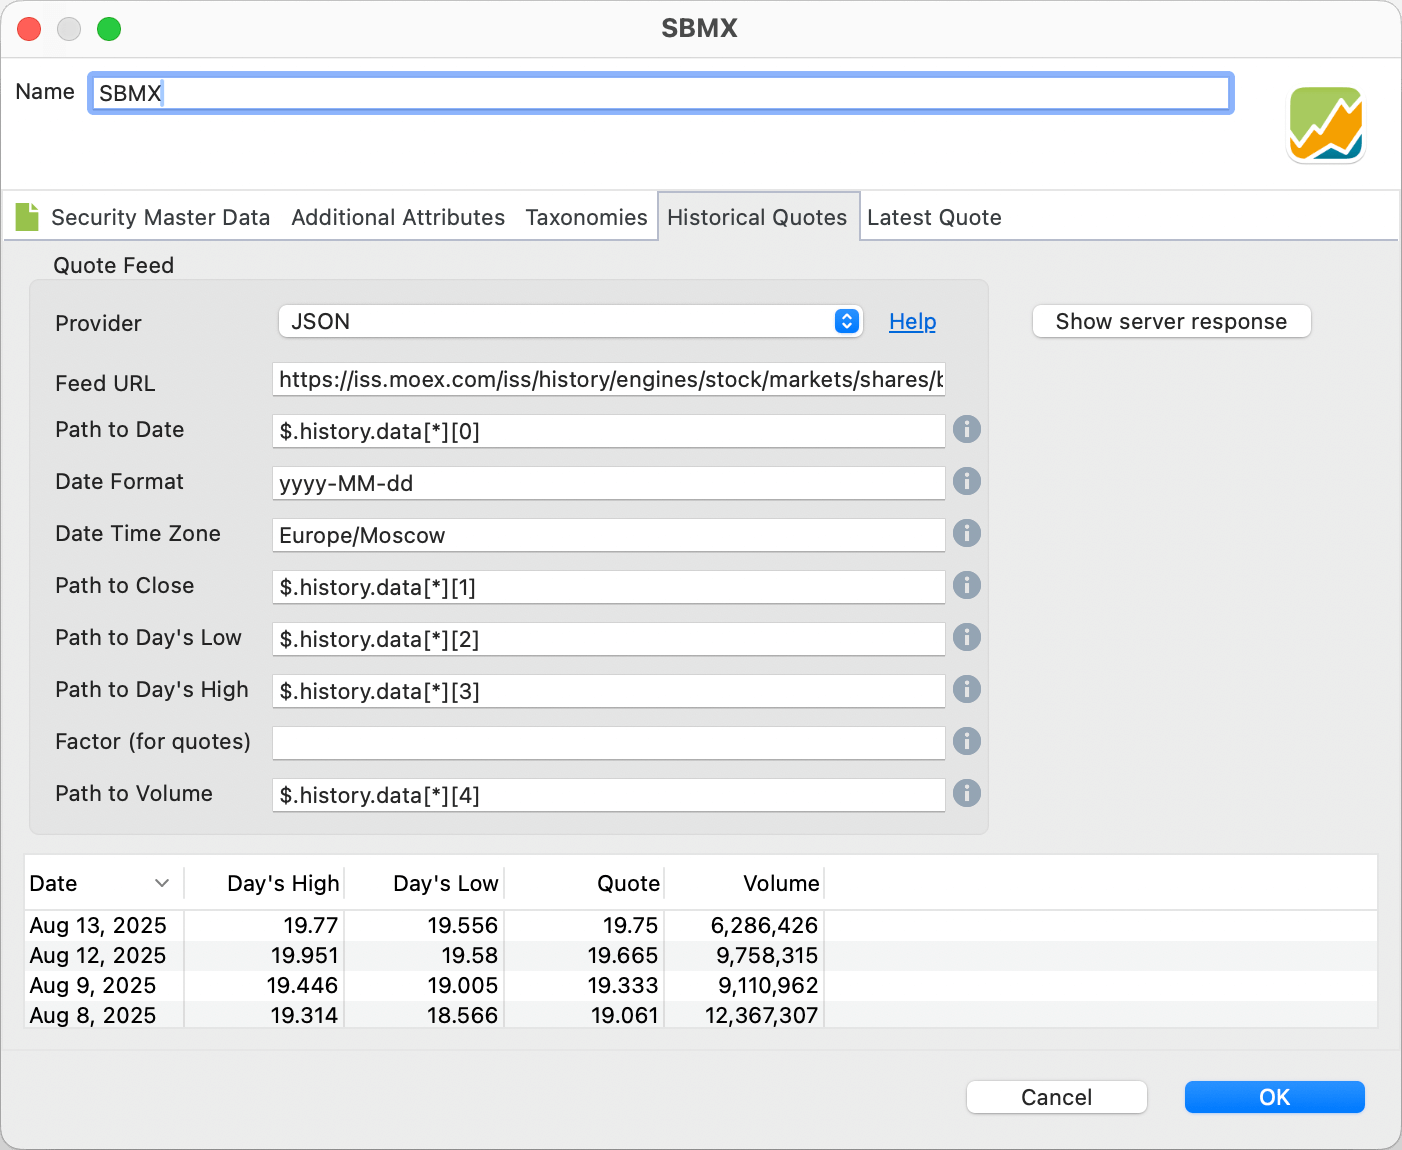Image resolution: width=1402 pixels, height=1150 pixels.
Task: Go to the Latest Quote tab
Action: [x=934, y=217]
